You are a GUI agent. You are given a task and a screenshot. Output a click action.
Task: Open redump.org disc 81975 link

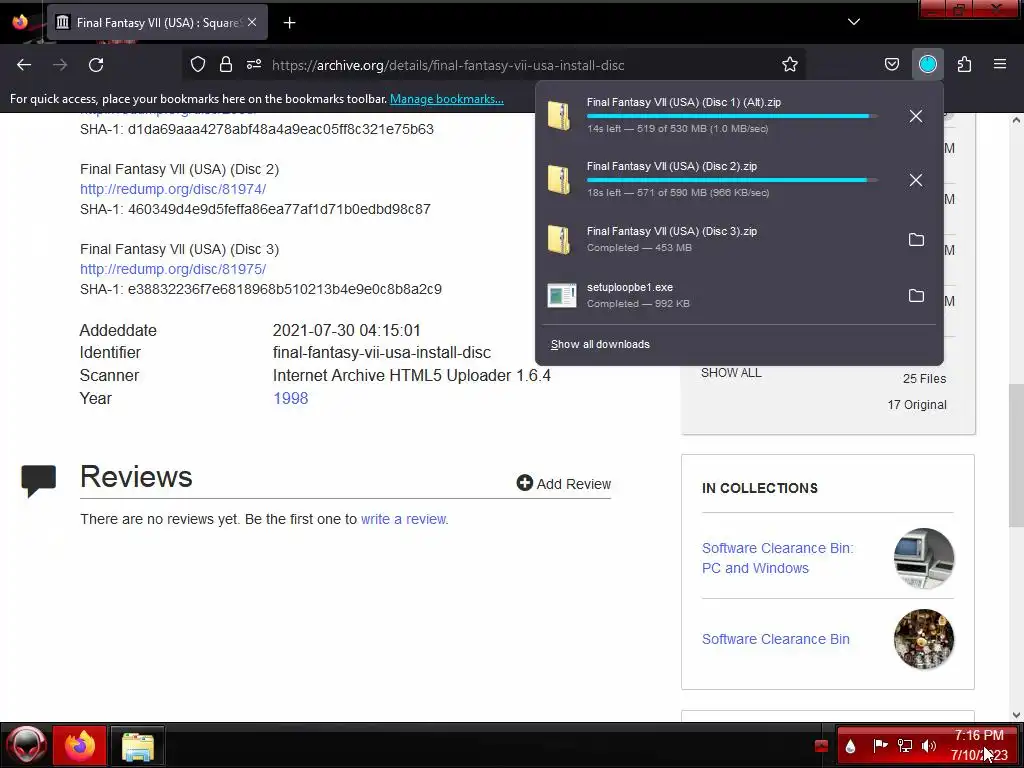[173, 269]
